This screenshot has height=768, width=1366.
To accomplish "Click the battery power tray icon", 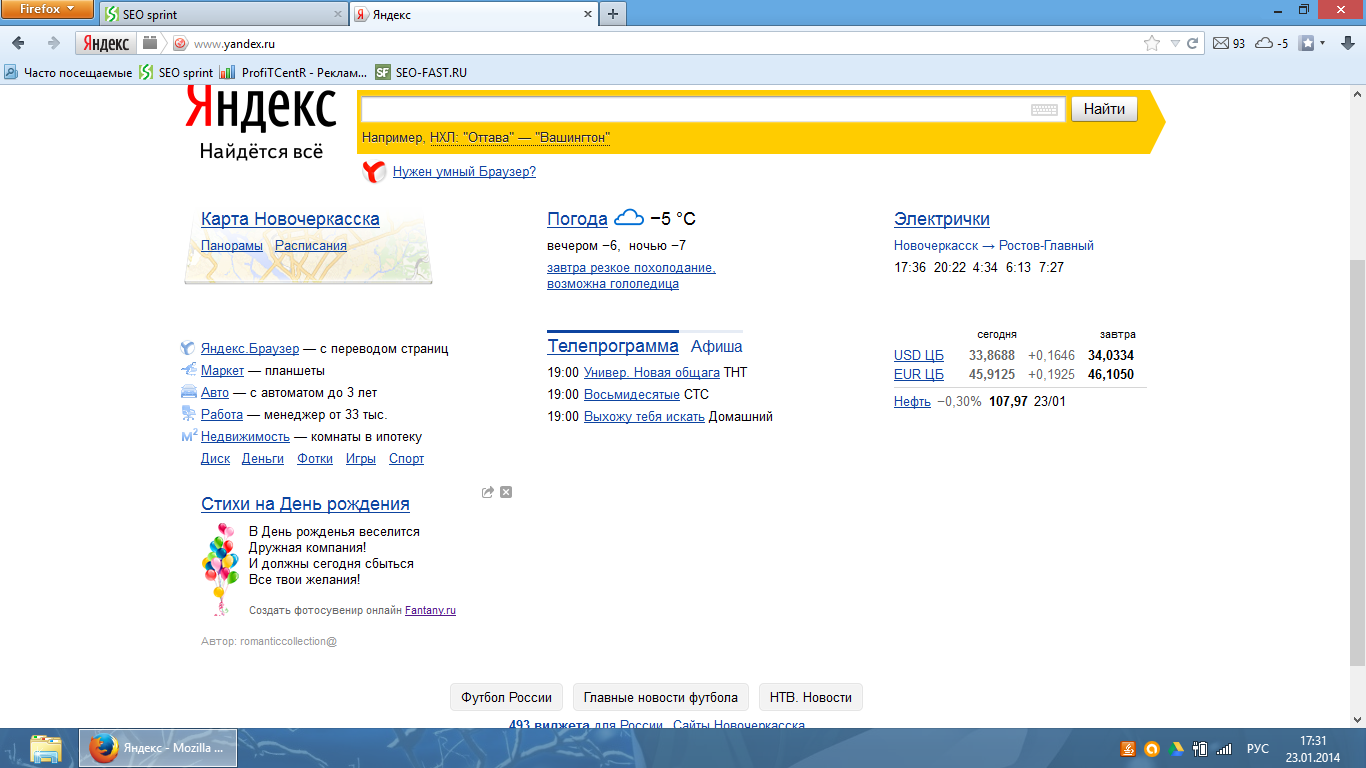I will pyautogui.click(x=1200, y=748).
